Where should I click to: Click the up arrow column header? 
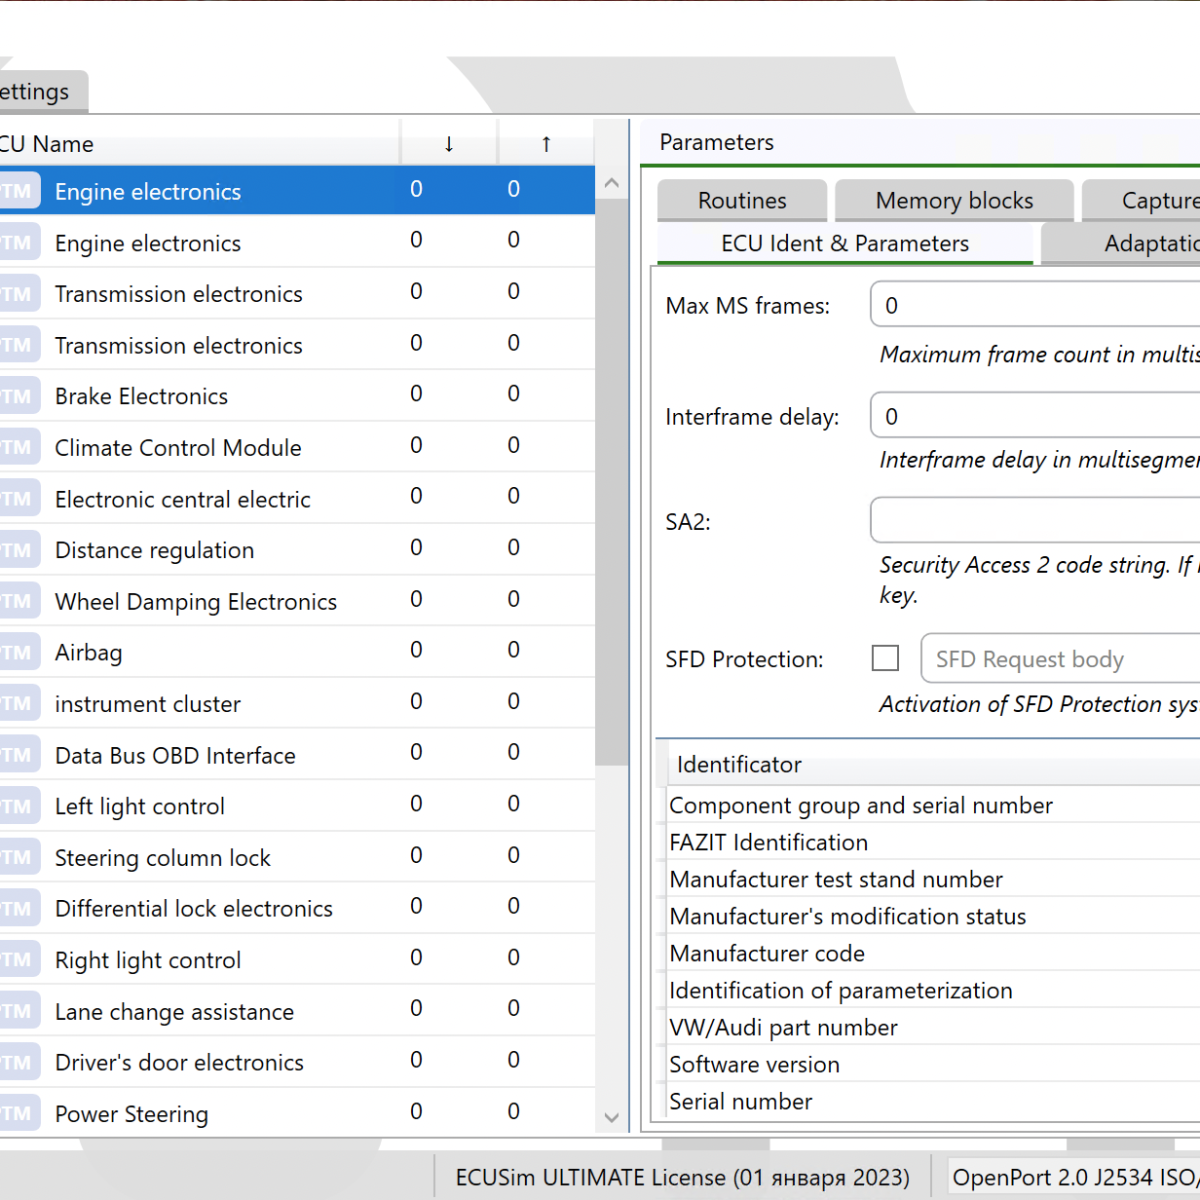[x=546, y=144]
